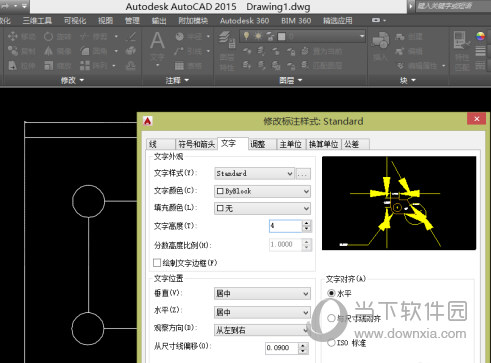The image size is (491, 363).
Task: Switch to the Alternate Units tab
Action: [323, 144]
